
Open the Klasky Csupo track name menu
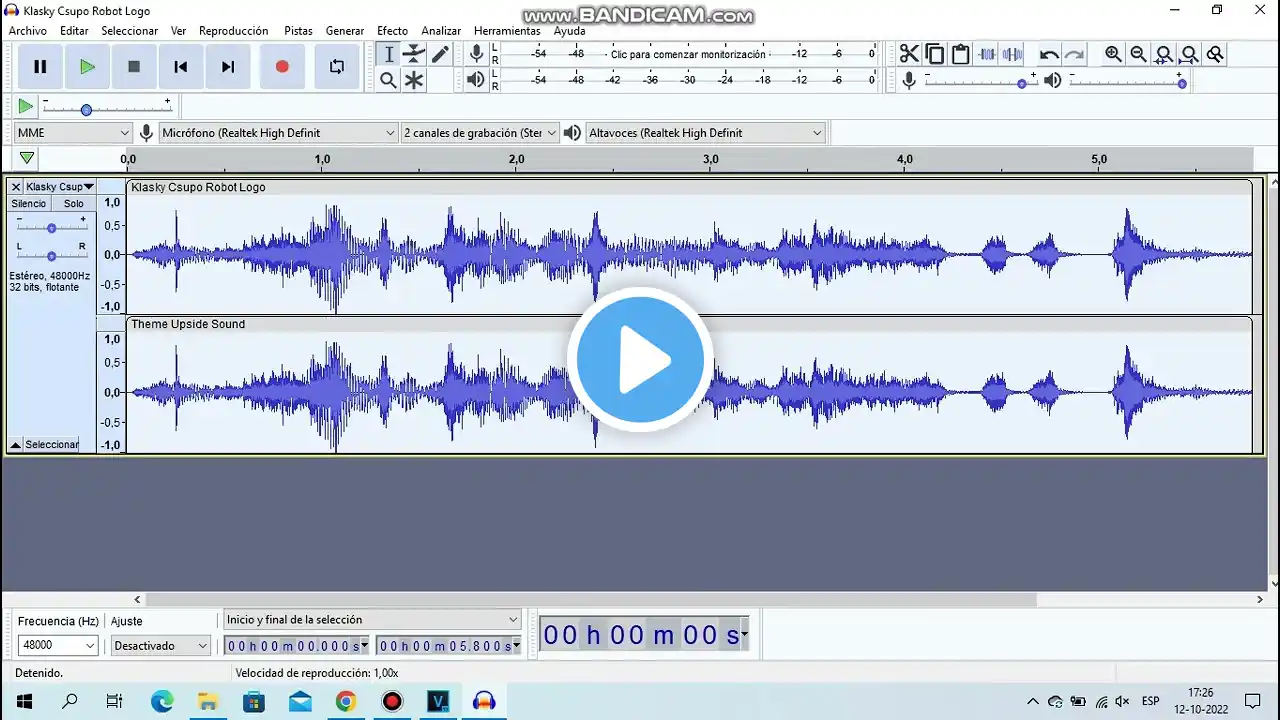pyautogui.click(x=59, y=187)
